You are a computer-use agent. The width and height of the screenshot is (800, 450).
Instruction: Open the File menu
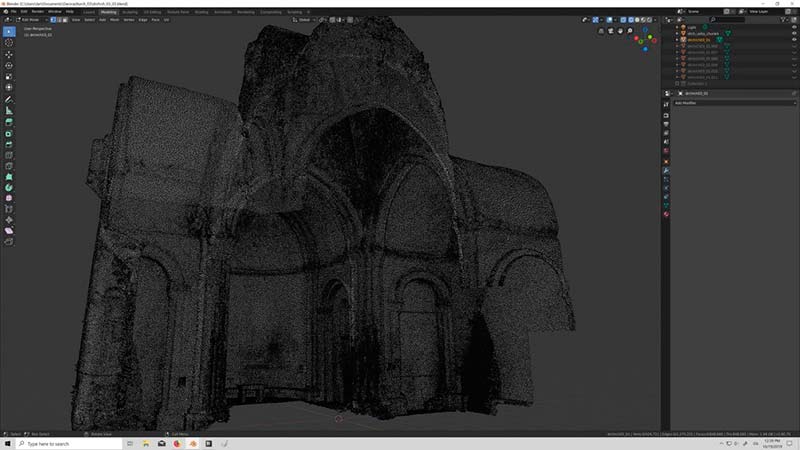tap(14, 11)
